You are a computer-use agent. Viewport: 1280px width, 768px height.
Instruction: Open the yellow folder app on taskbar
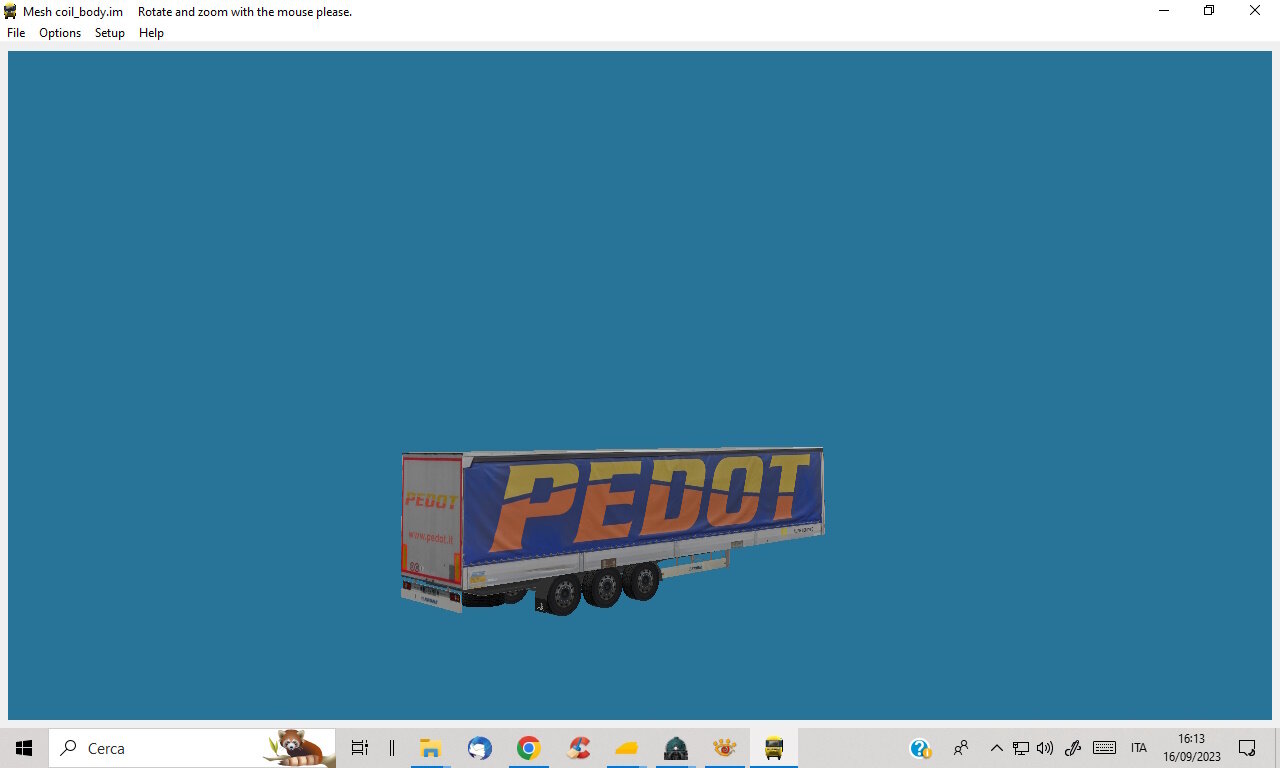click(627, 748)
